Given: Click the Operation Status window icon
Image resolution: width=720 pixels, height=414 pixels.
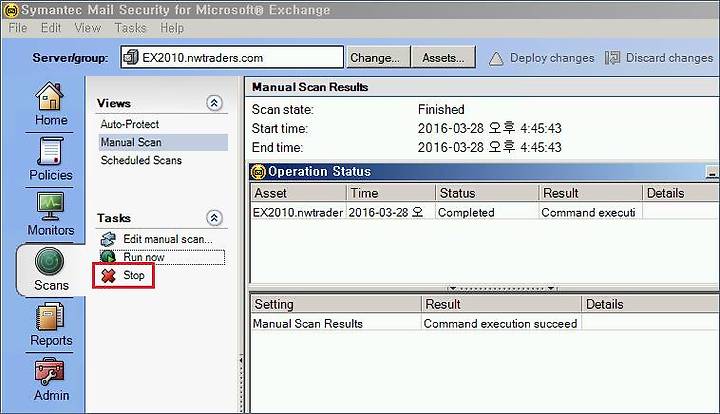Looking at the screenshot, I should pos(259,172).
